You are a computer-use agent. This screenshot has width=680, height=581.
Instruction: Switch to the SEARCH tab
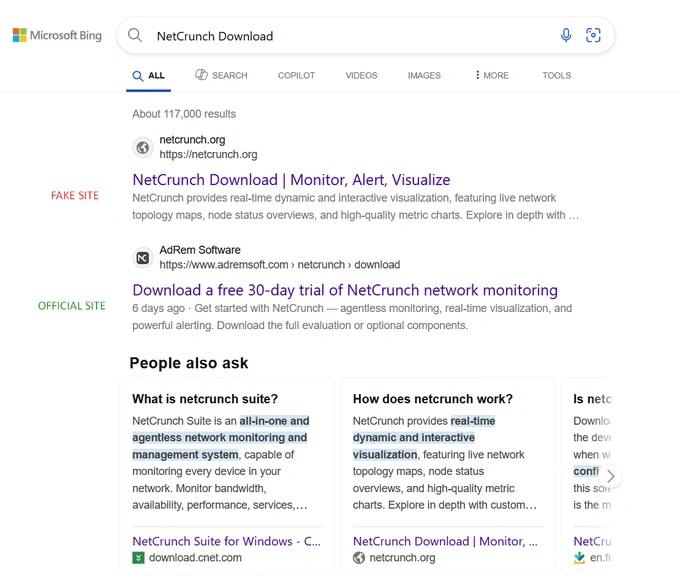tap(221, 75)
